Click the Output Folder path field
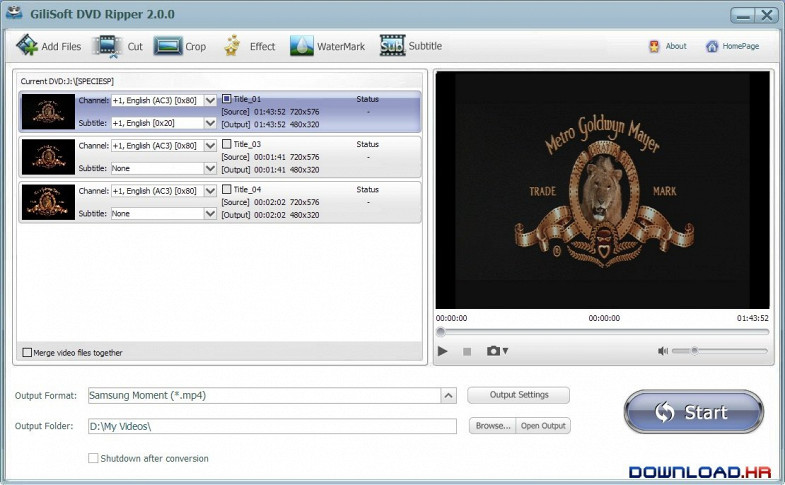The width and height of the screenshot is (785, 485). (272, 426)
